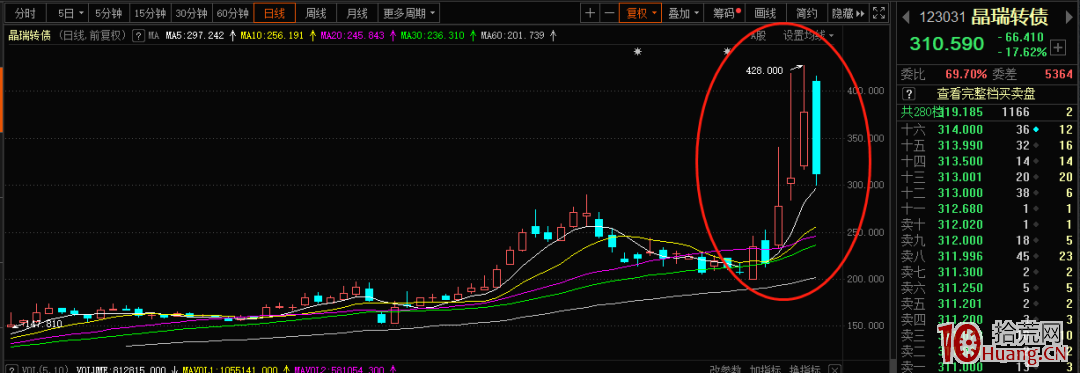This screenshot has height=373, width=1080.
Task: Switch to 简约 simple view mode
Action: 807,12
